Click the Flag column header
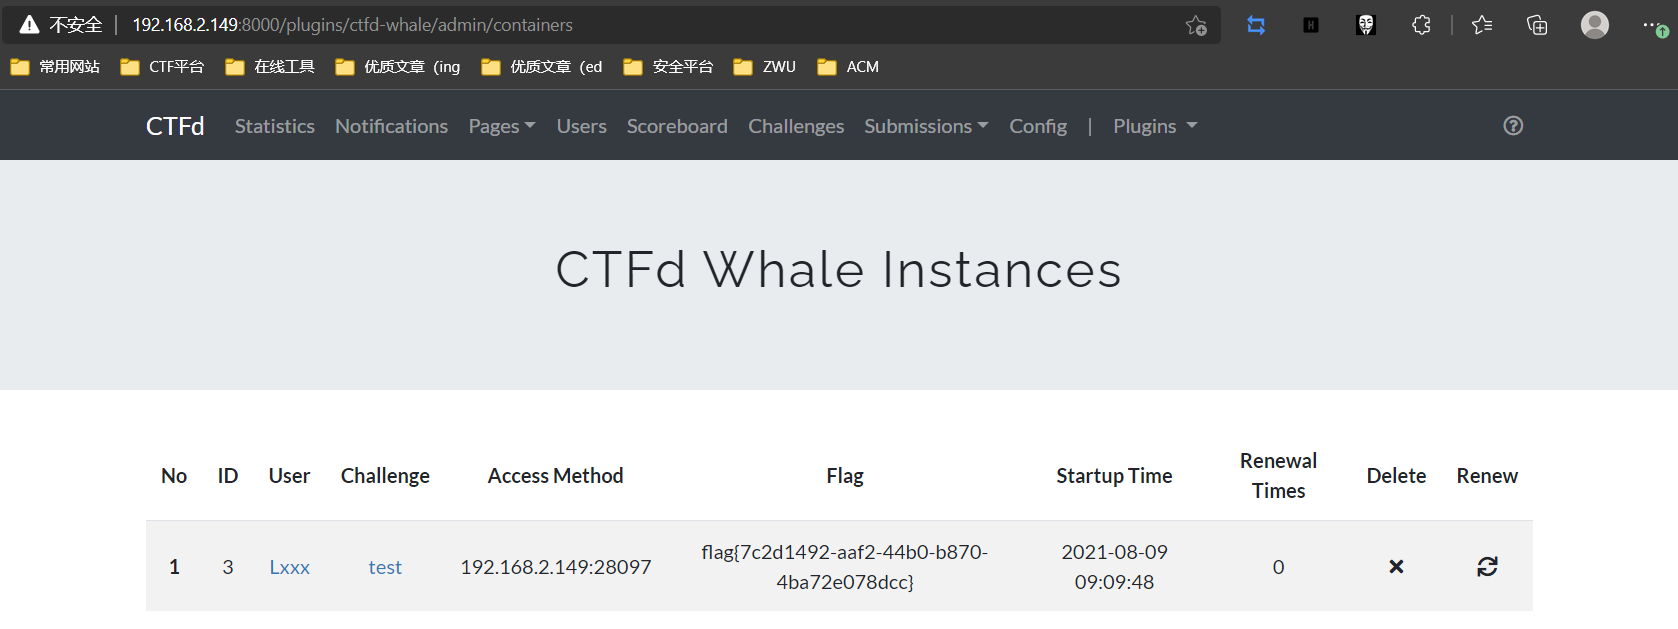Viewport: 1678px width, 629px height. [x=845, y=476]
